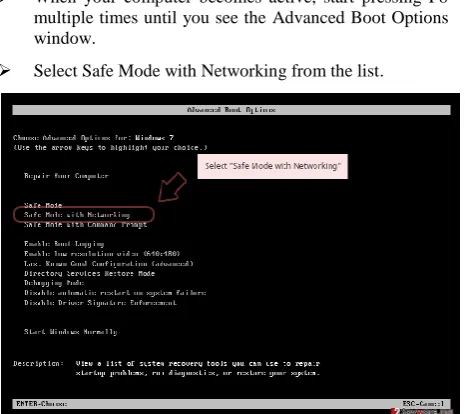Click the word 'window.' in the instructions above
This screenshot has width=465, height=414.
(x=65, y=38)
